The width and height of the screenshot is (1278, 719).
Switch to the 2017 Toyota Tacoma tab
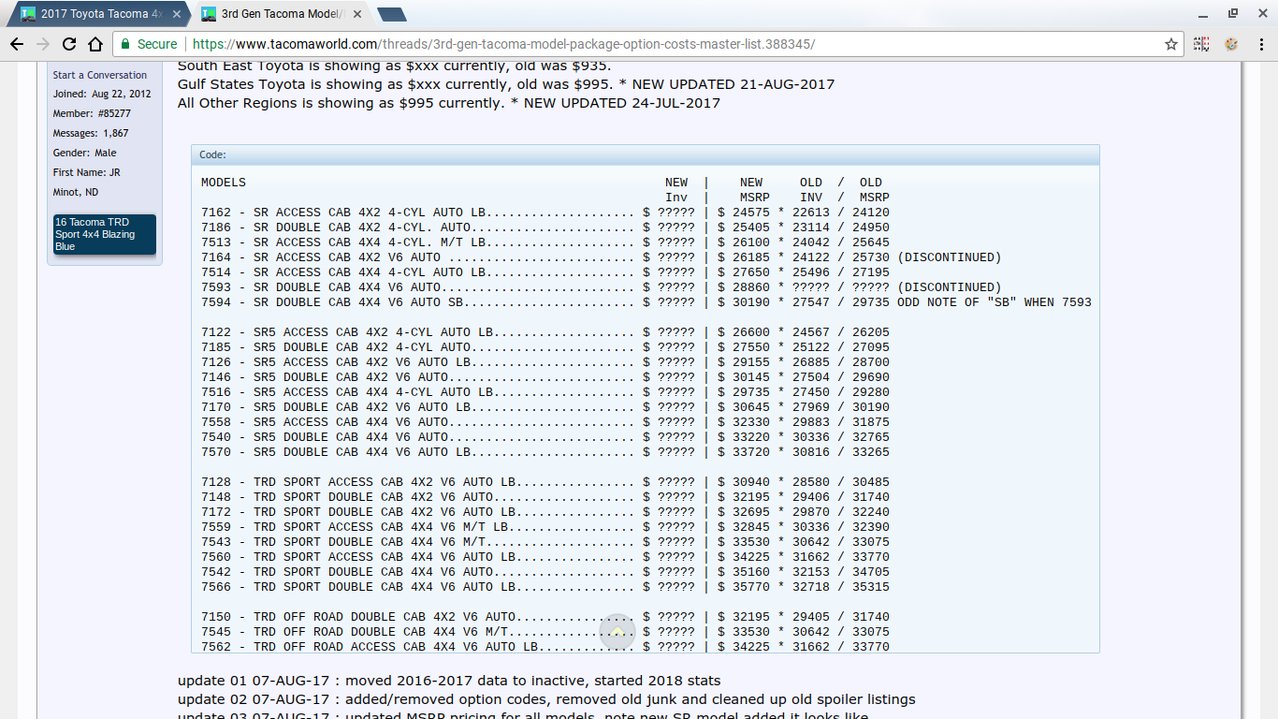point(100,14)
